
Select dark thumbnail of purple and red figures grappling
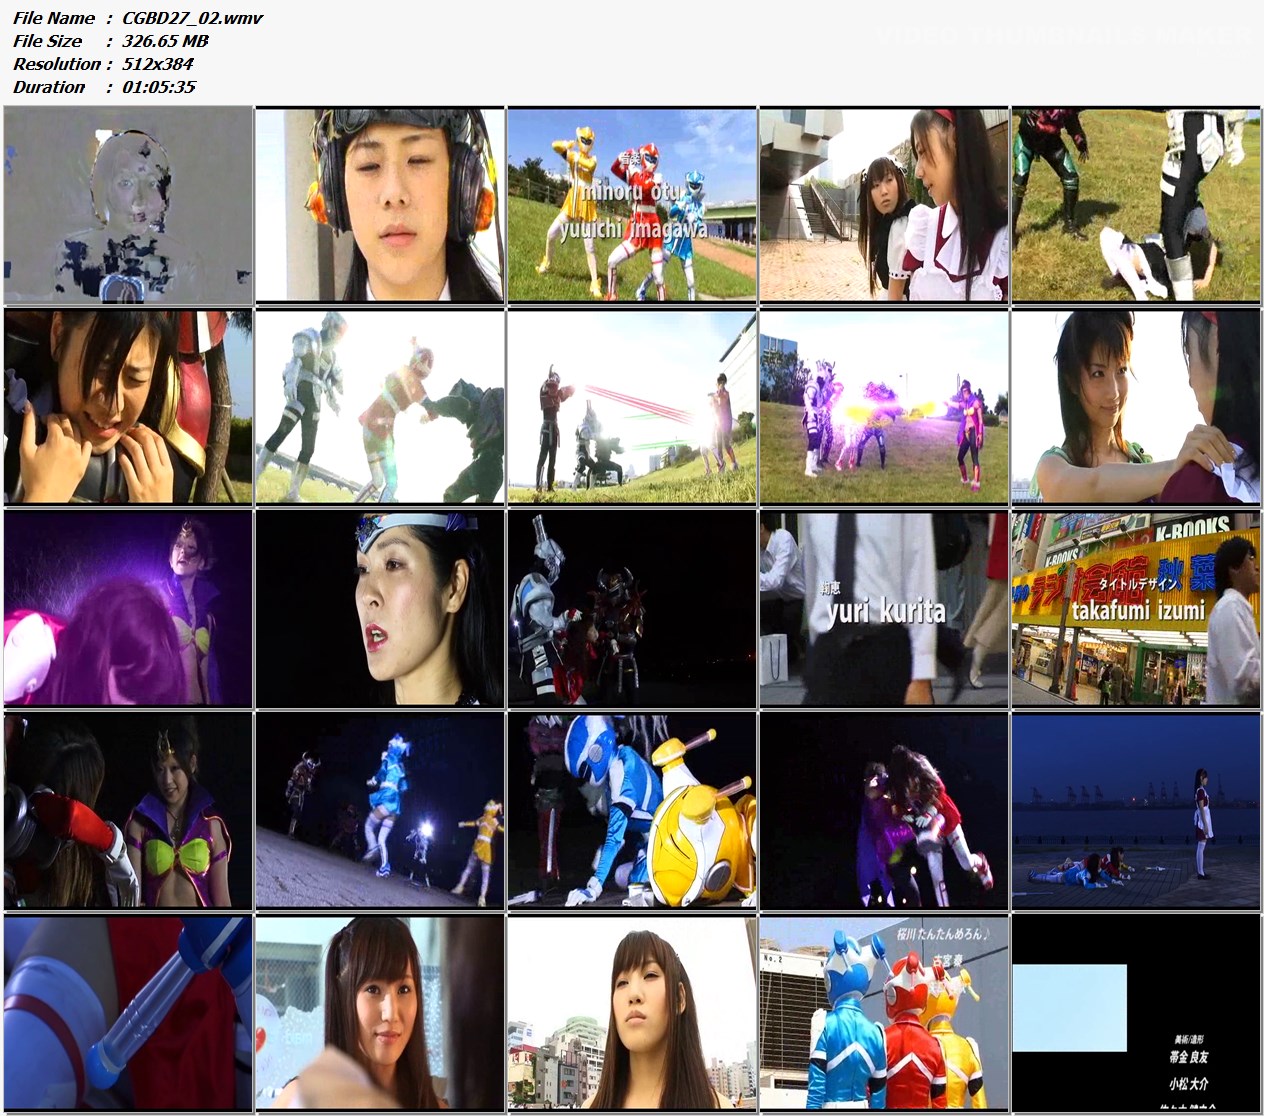tap(884, 810)
